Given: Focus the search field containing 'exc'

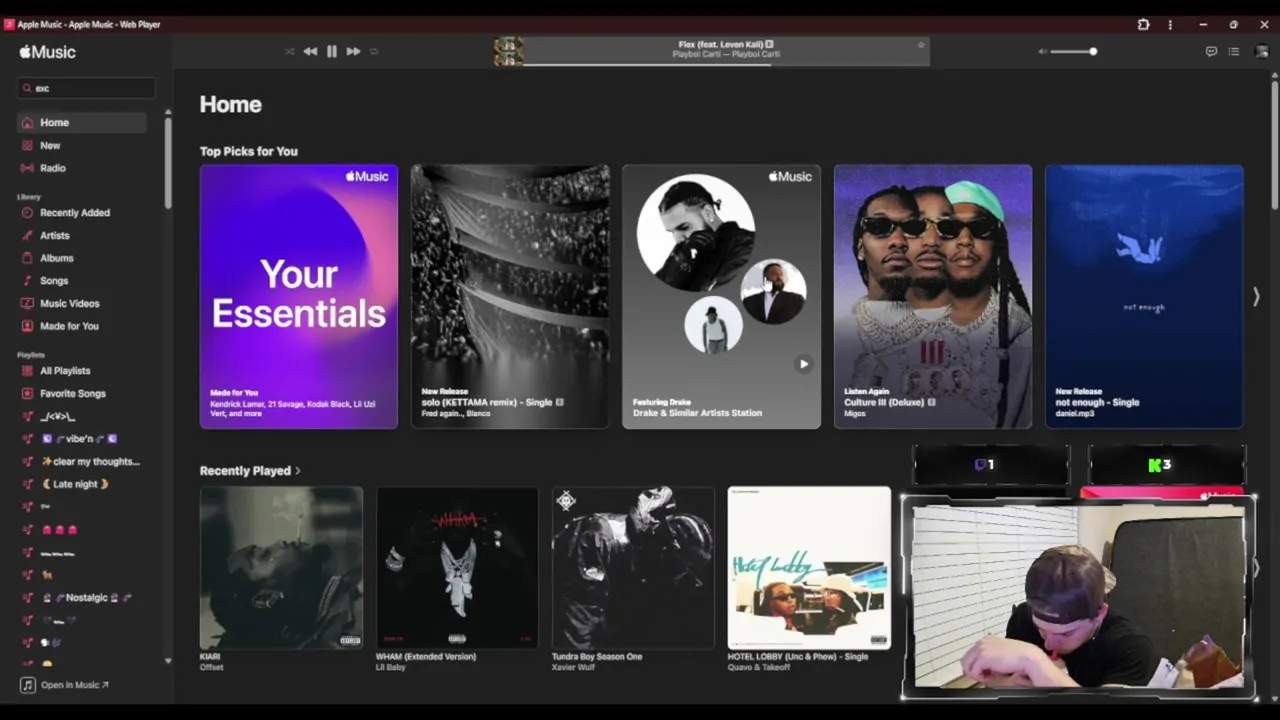Looking at the screenshot, I should coord(86,88).
